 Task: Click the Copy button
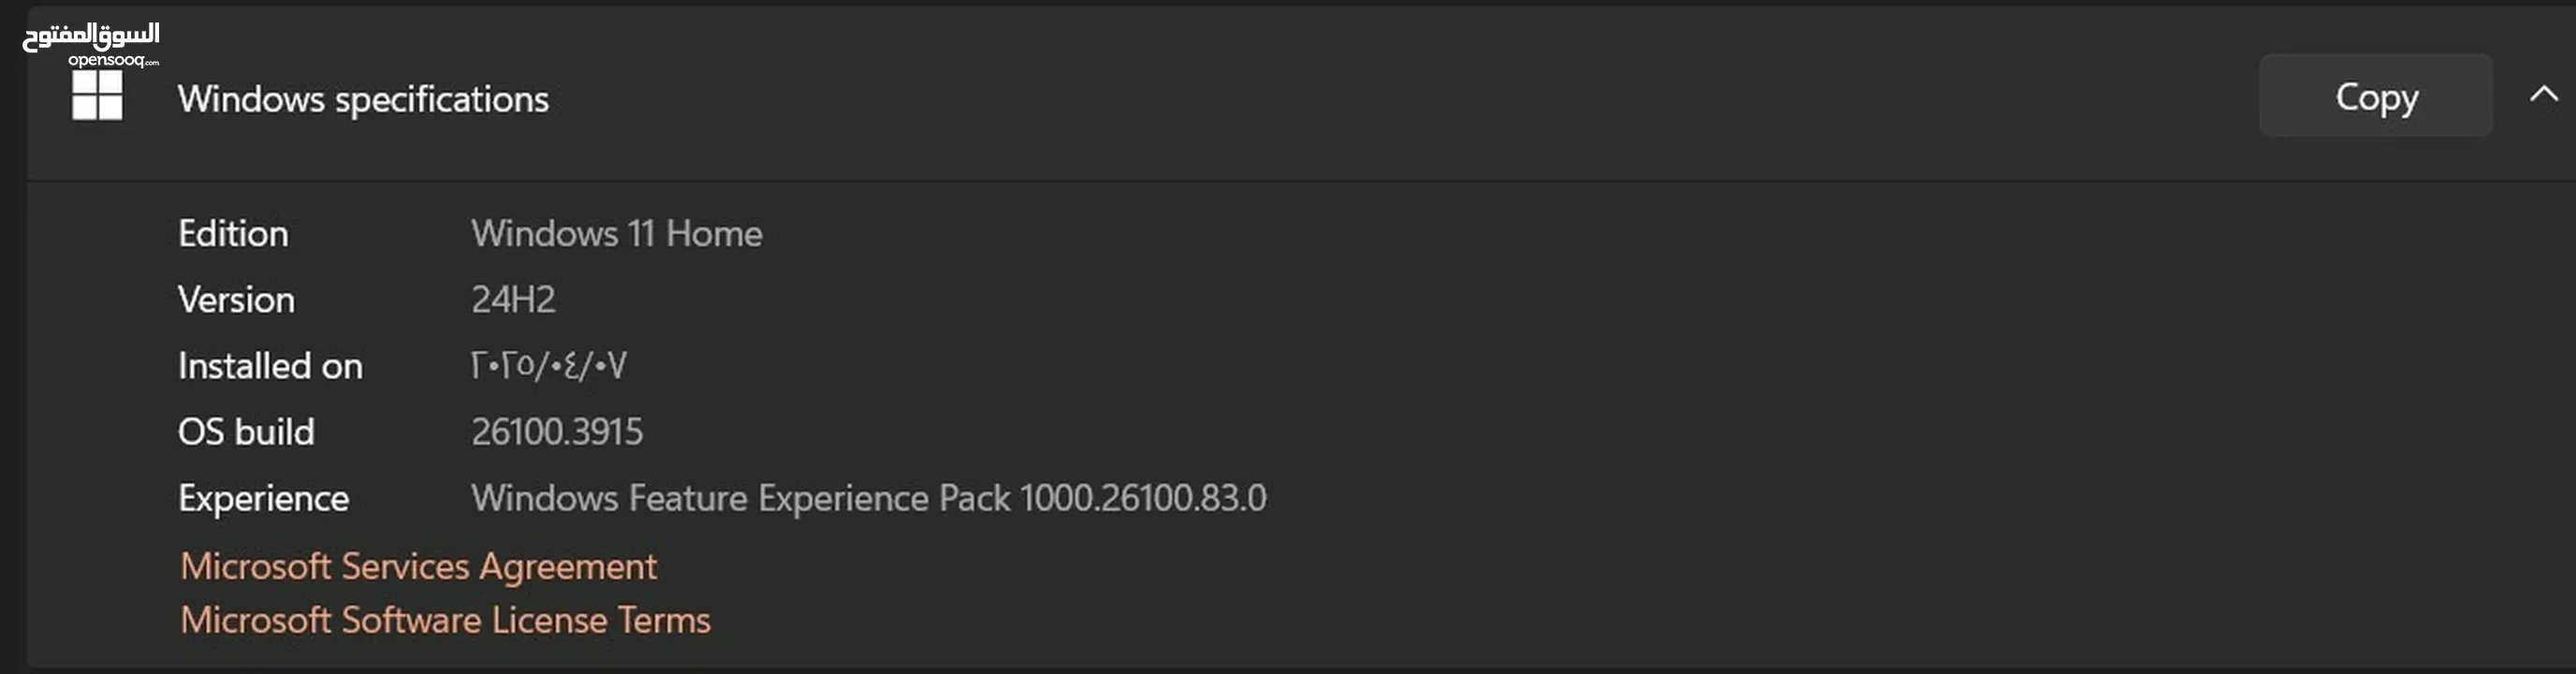point(2375,96)
